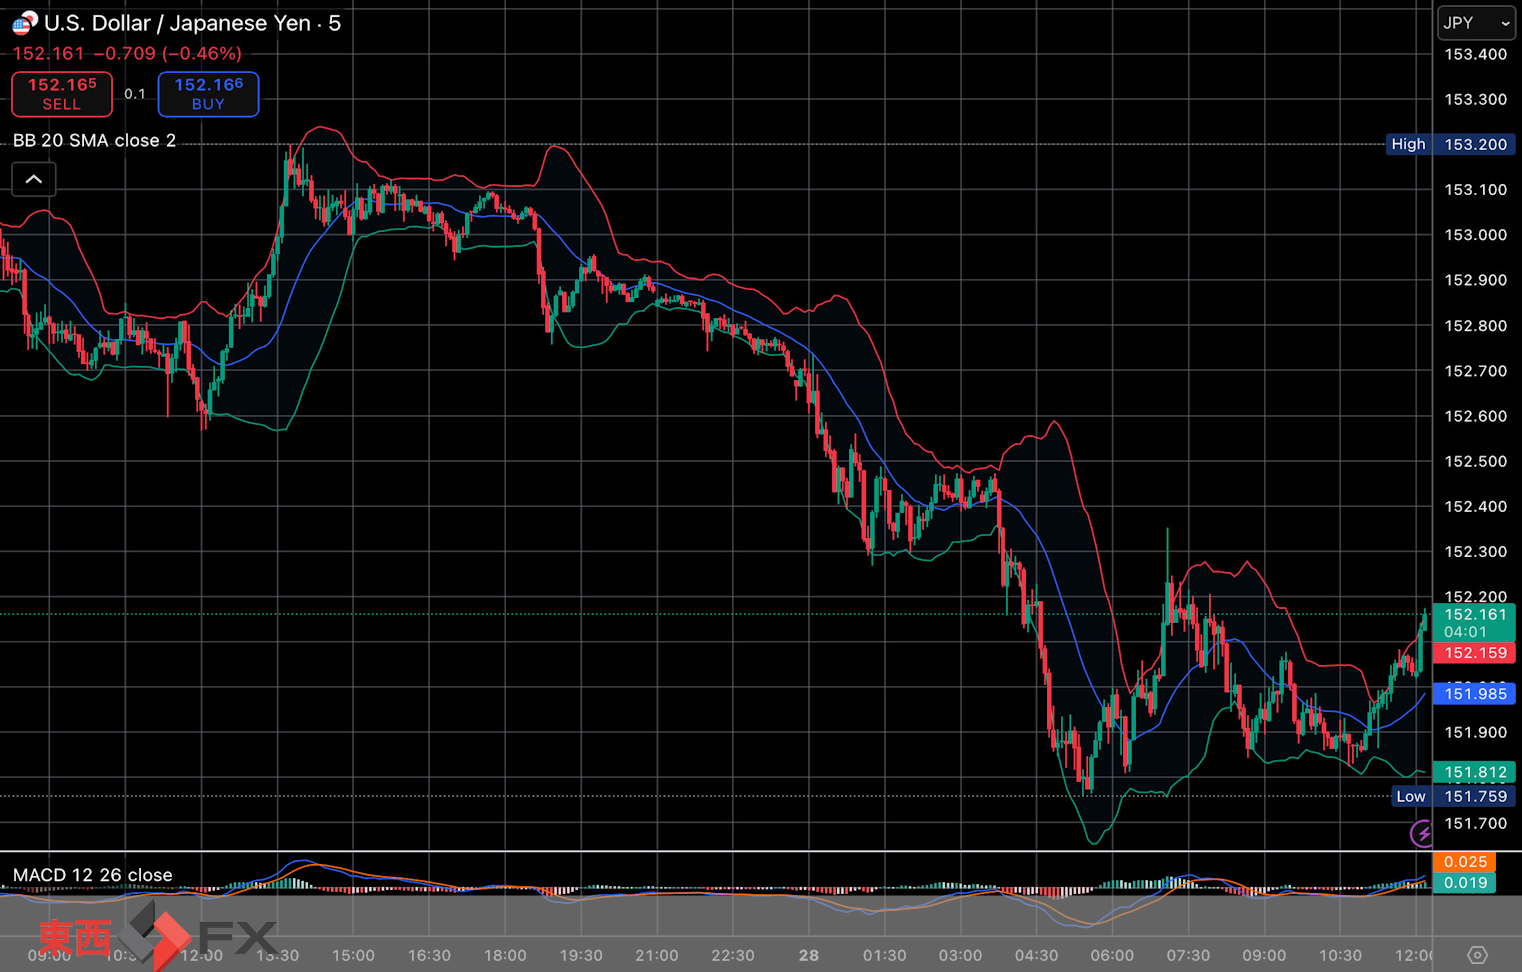
Task: Click the BUY 152.166 button
Action: [208, 94]
